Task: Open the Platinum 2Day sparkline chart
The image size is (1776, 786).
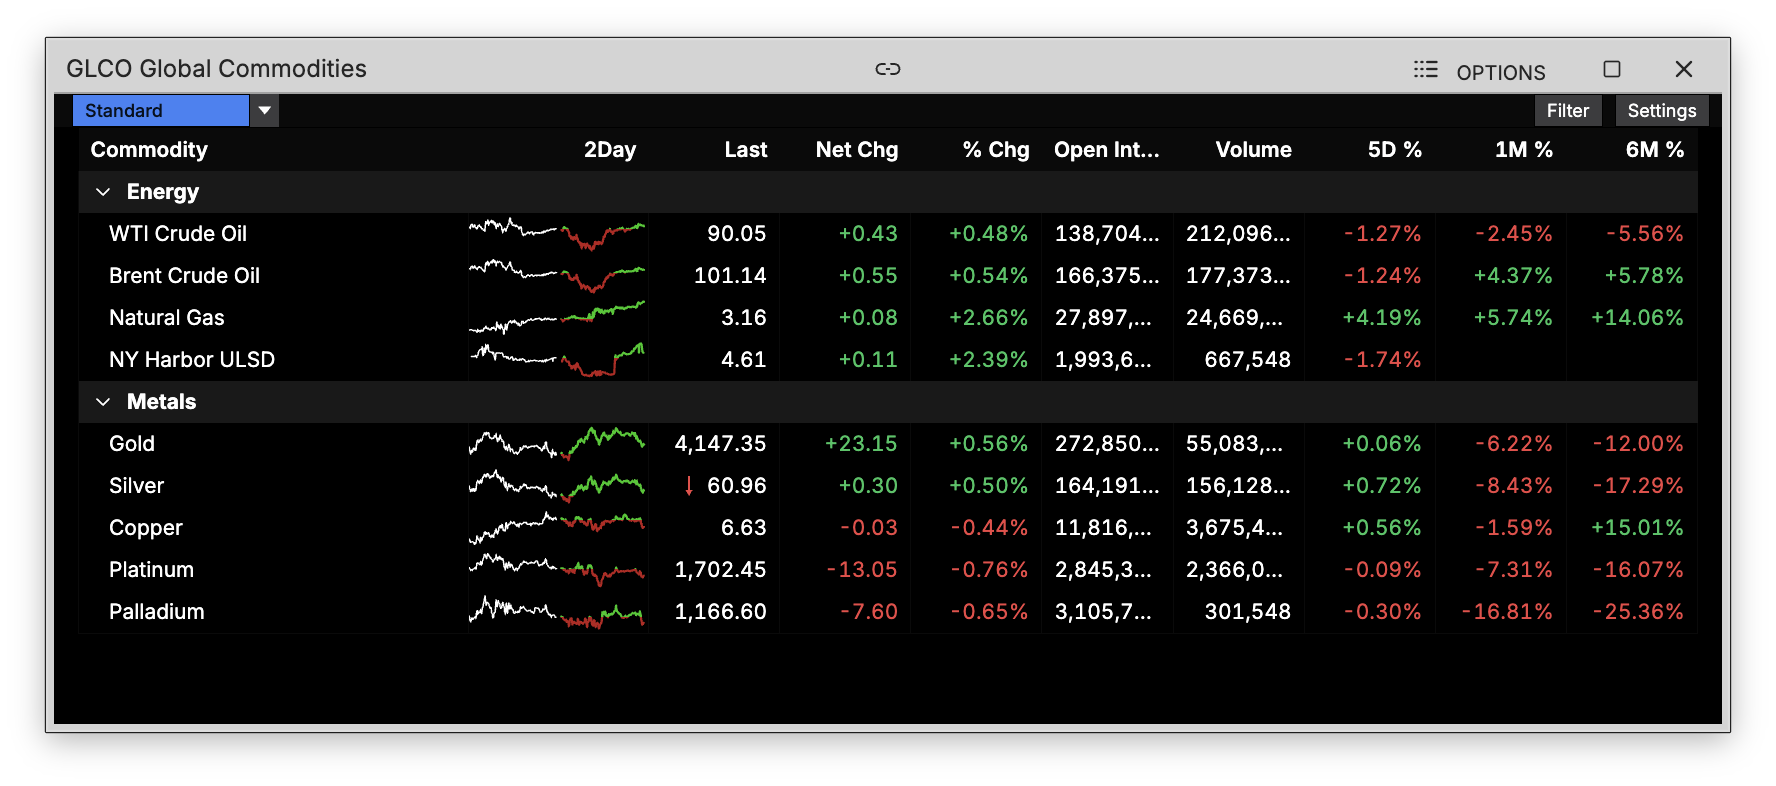Action: click(x=557, y=570)
